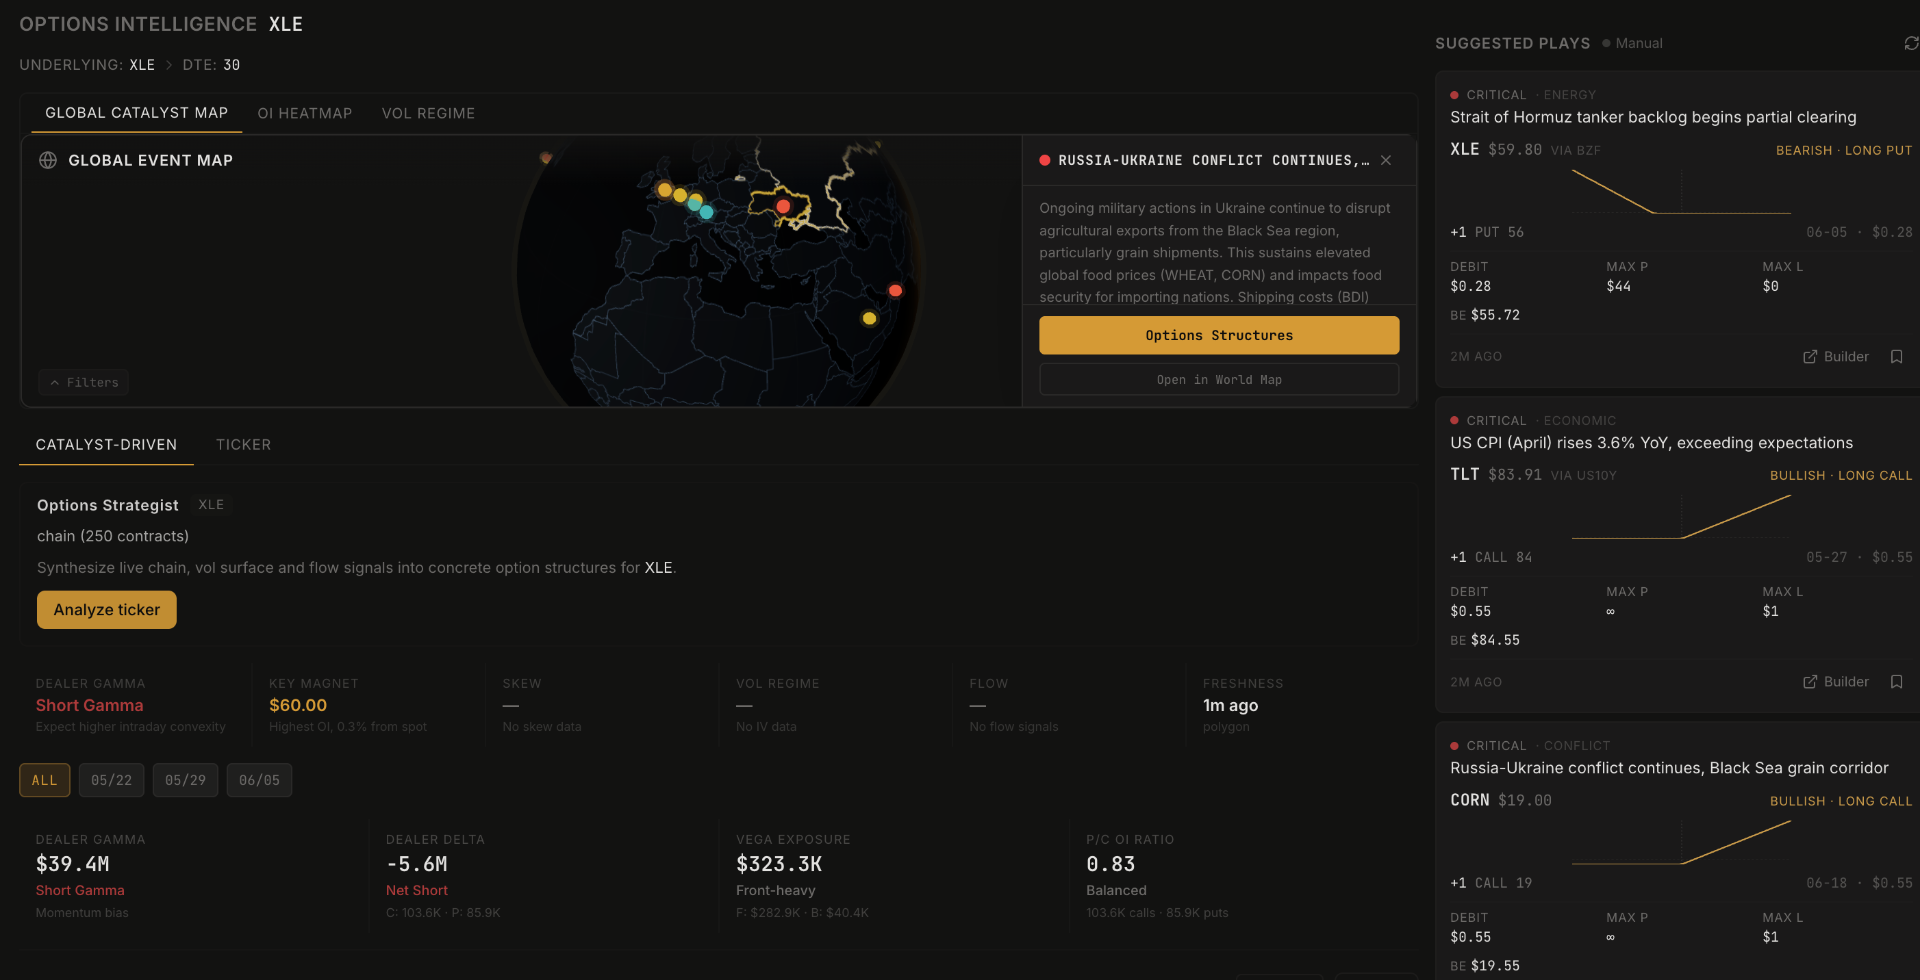1920x980 pixels.
Task: Filter by the 06/05 expiration
Action: pos(259,780)
